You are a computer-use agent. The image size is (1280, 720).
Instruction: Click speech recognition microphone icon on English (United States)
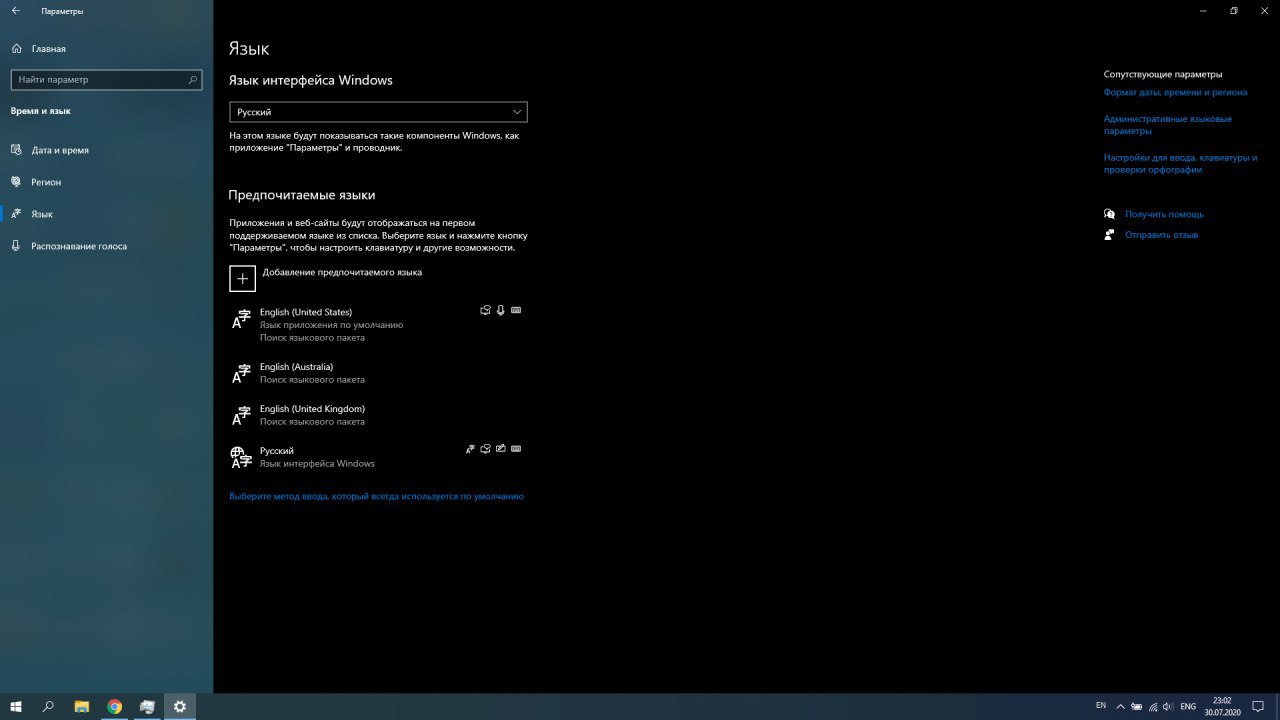[x=501, y=310]
